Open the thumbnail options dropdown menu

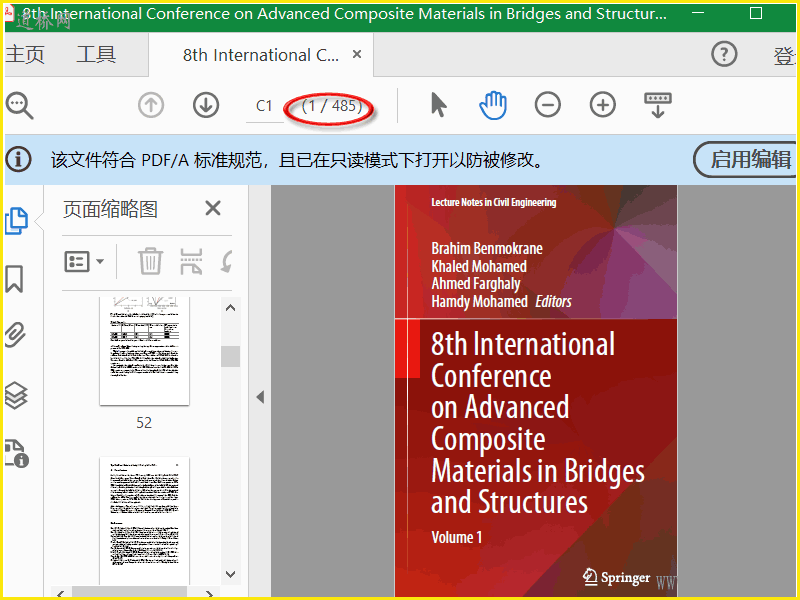[x=84, y=262]
